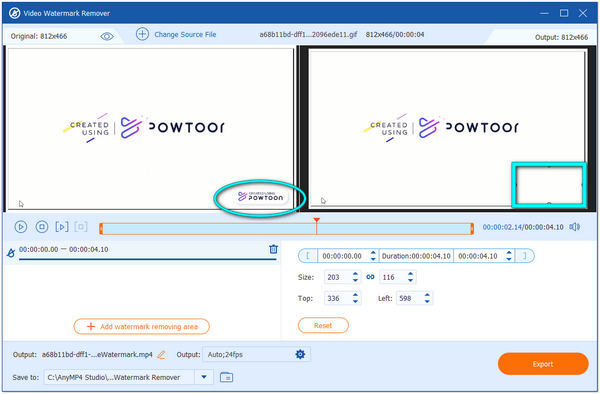Play the video preview
600x394 pixels.
(x=21, y=227)
